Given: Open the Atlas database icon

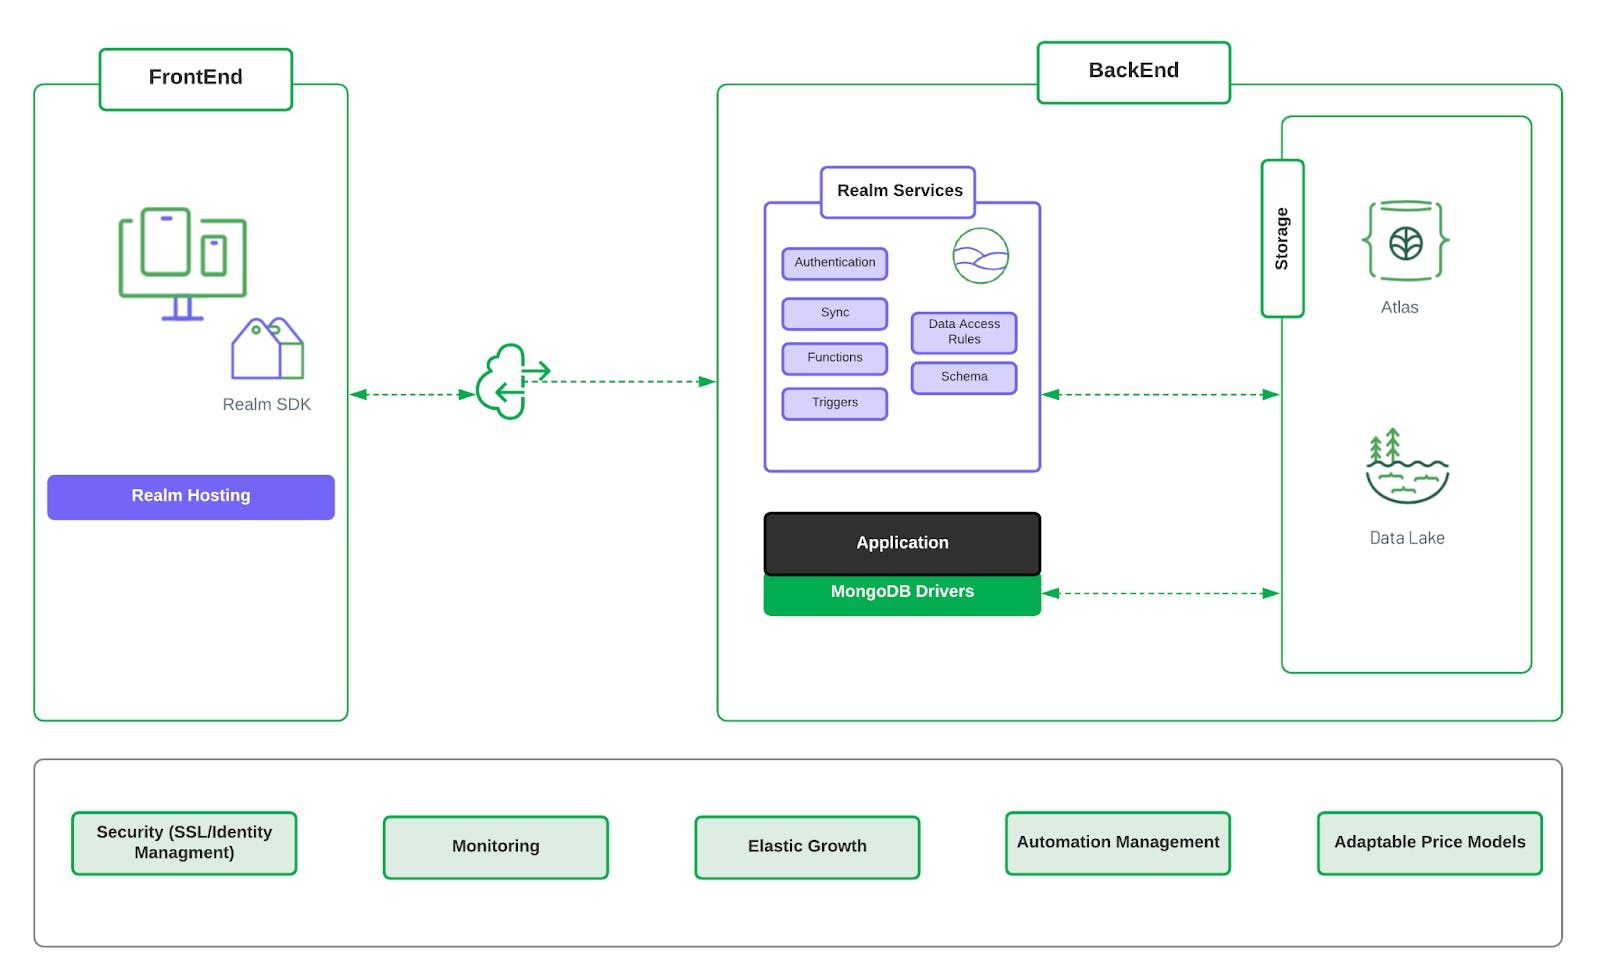Looking at the screenshot, I should click(x=1404, y=241).
